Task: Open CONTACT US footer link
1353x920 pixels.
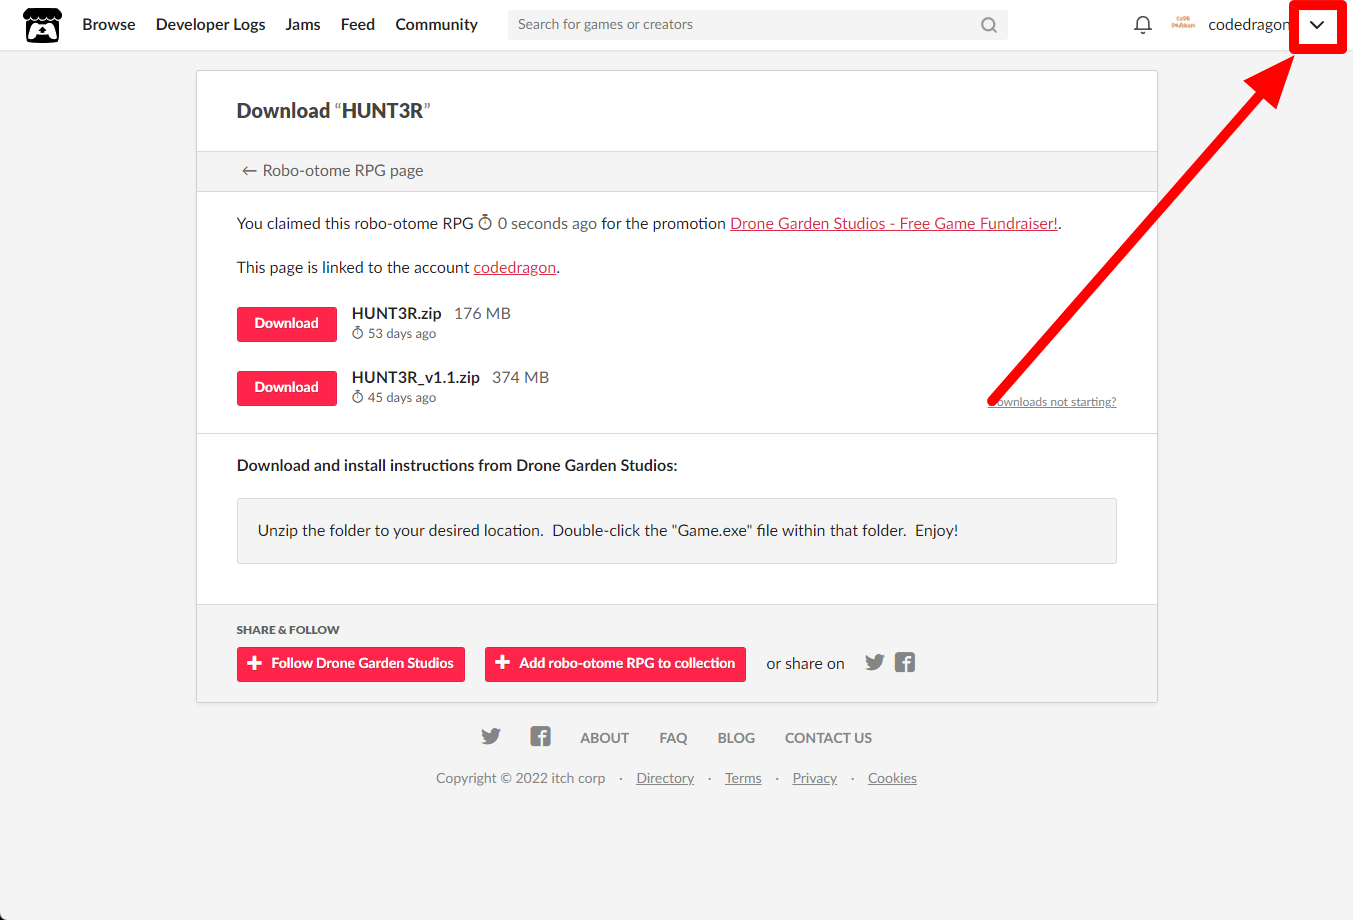Action: [828, 738]
